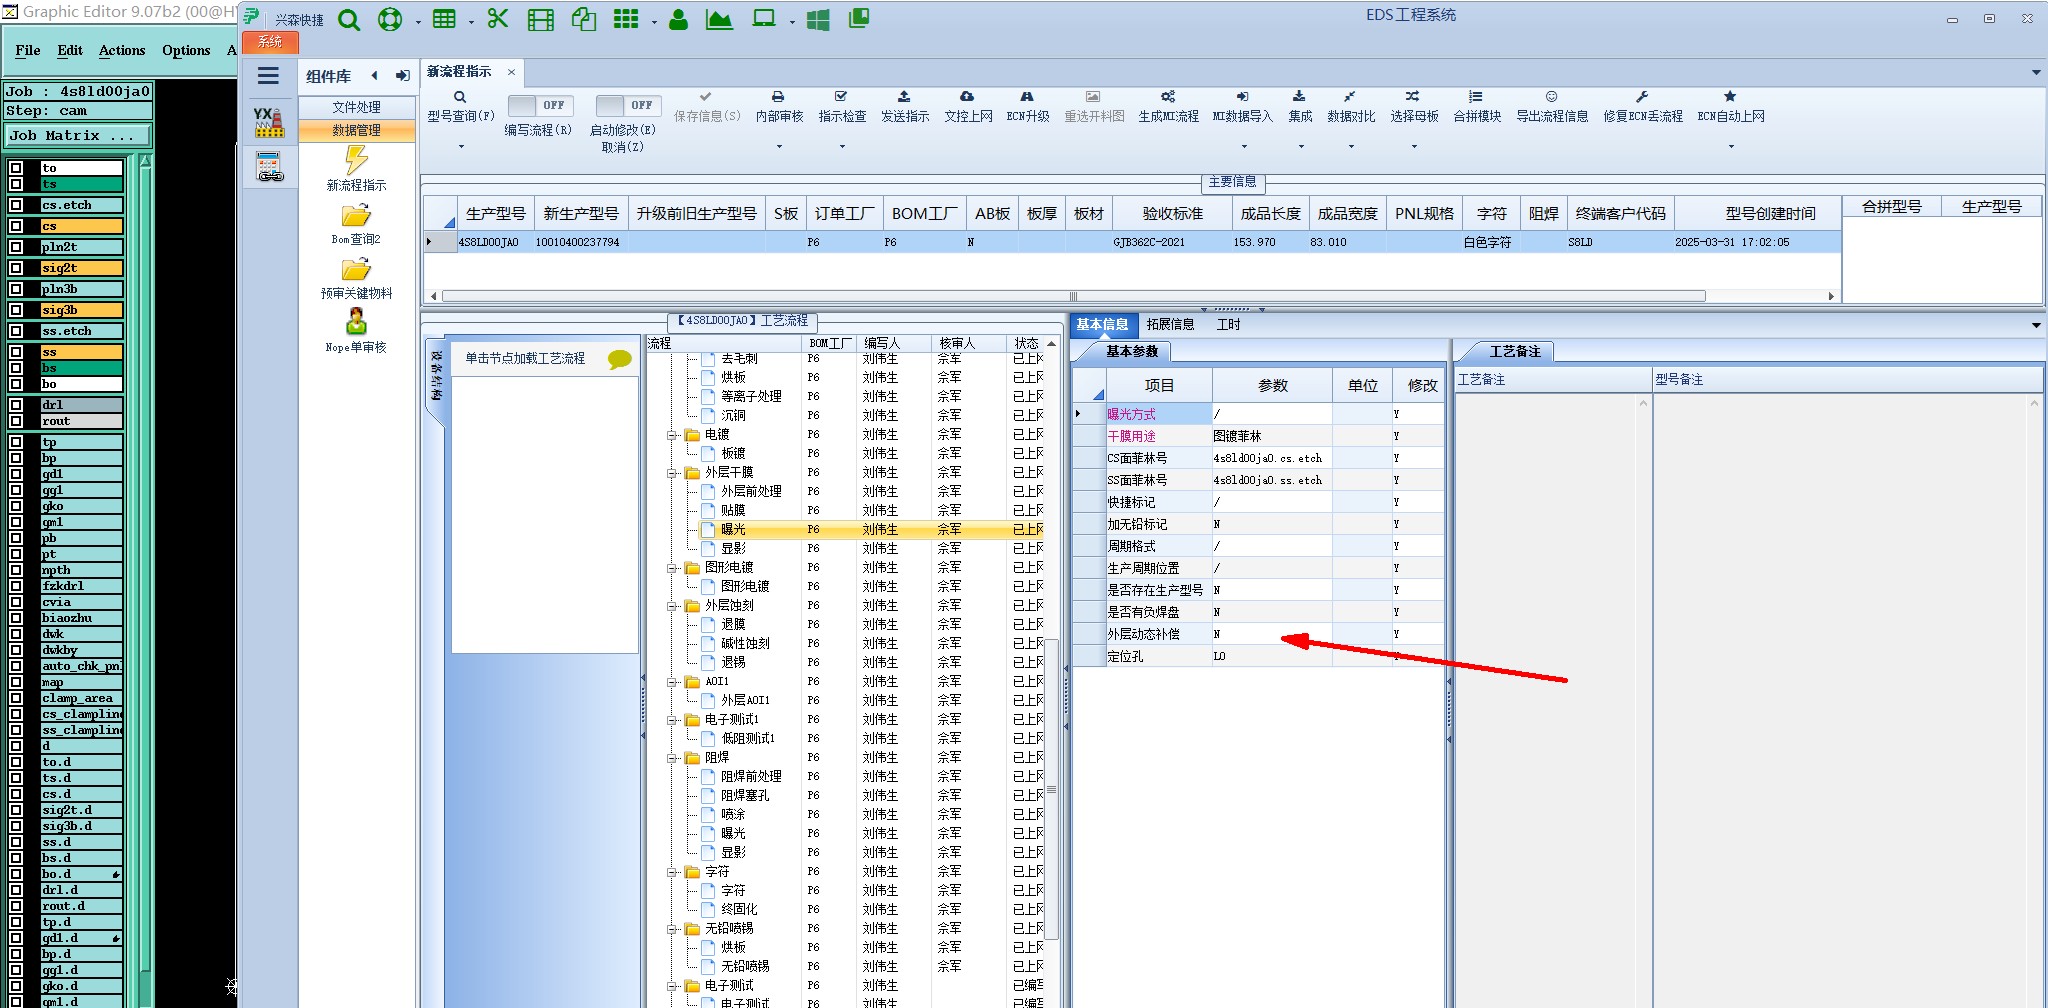Open the Actions menu in Graphic Editor
Screen dimensions: 2048x1008
click(x=122, y=50)
